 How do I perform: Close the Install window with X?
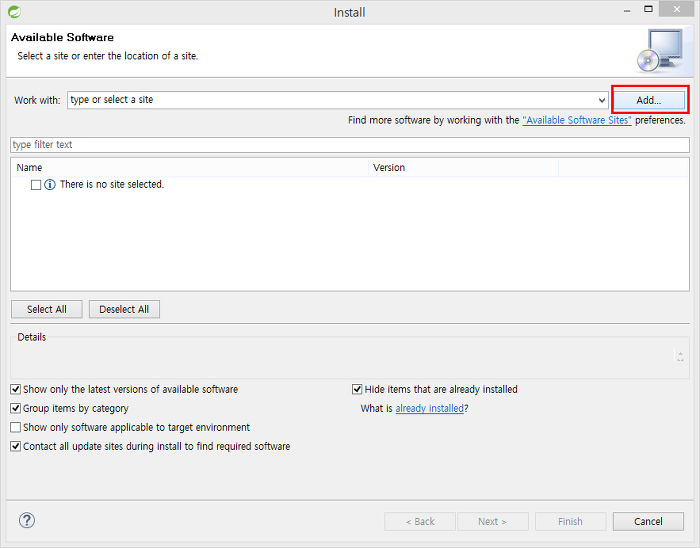point(677,9)
